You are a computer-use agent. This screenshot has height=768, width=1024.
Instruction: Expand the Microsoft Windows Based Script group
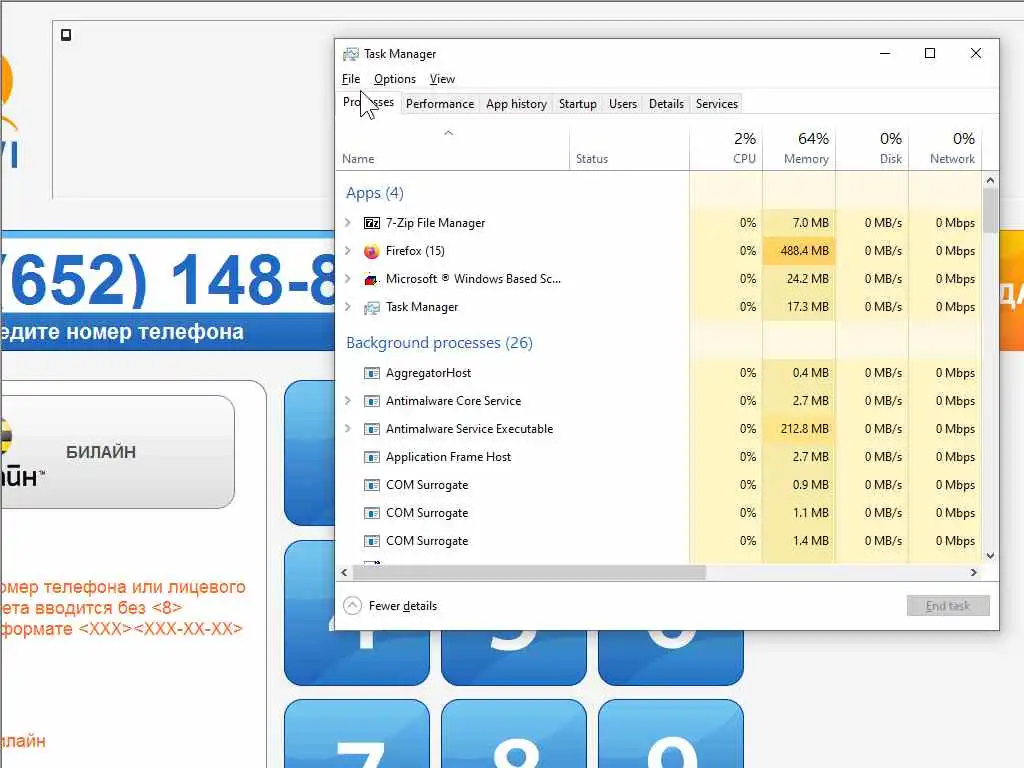pyautogui.click(x=348, y=279)
